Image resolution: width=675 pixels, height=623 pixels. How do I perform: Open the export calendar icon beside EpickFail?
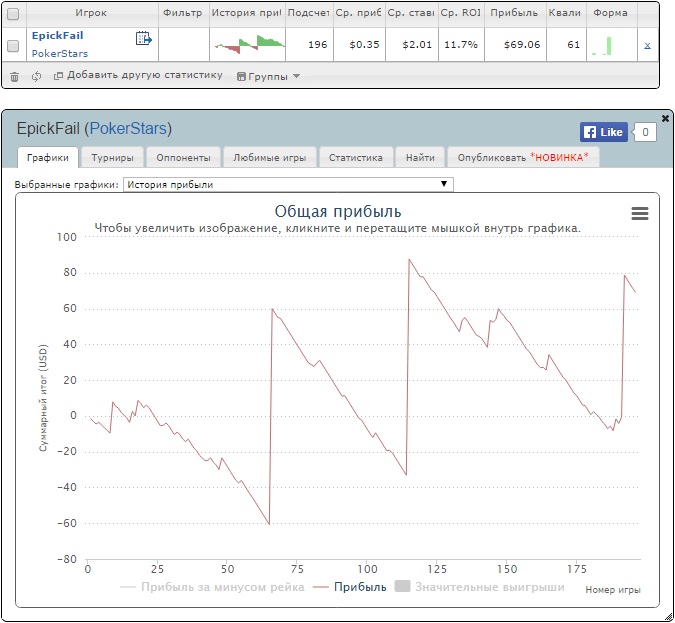click(143, 38)
